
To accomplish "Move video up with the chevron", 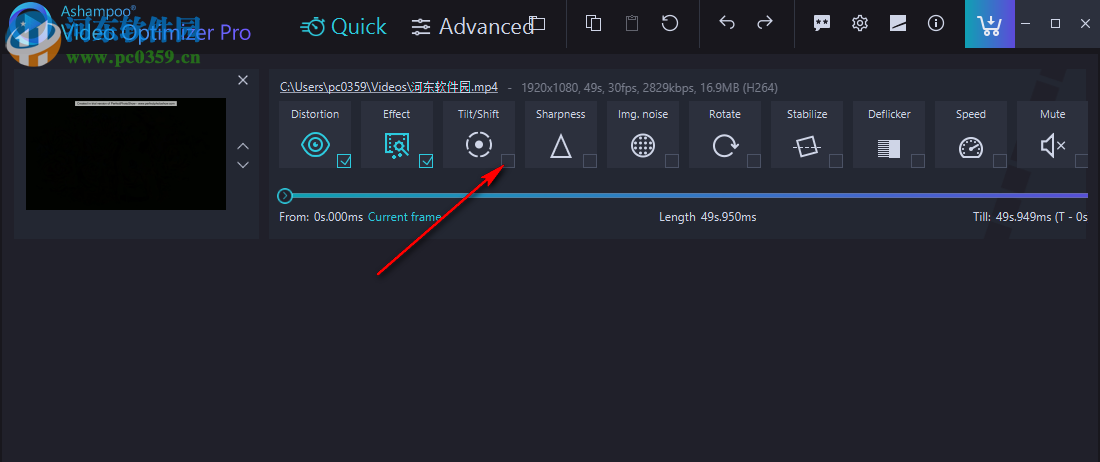I will [x=243, y=146].
